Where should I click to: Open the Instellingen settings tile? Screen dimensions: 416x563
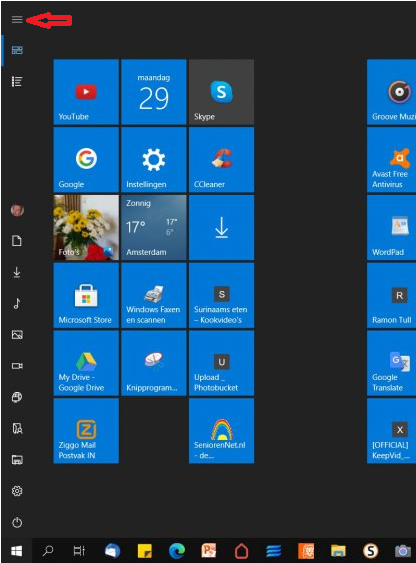154,160
